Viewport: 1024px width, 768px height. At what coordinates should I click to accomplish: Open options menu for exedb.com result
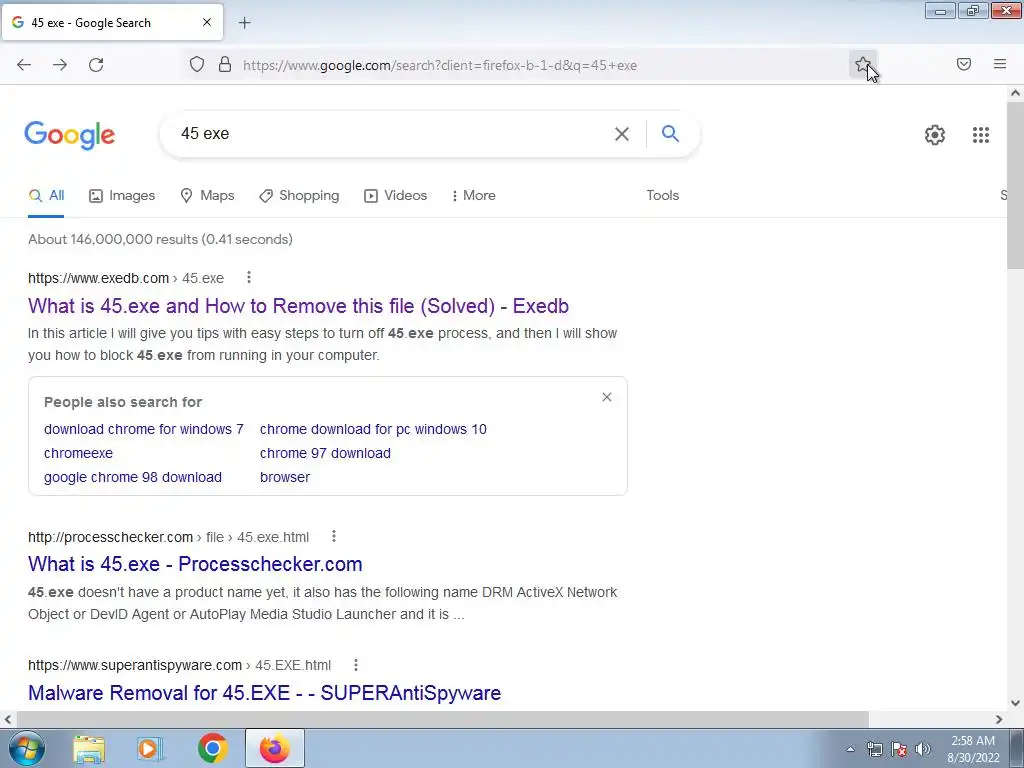click(x=249, y=278)
